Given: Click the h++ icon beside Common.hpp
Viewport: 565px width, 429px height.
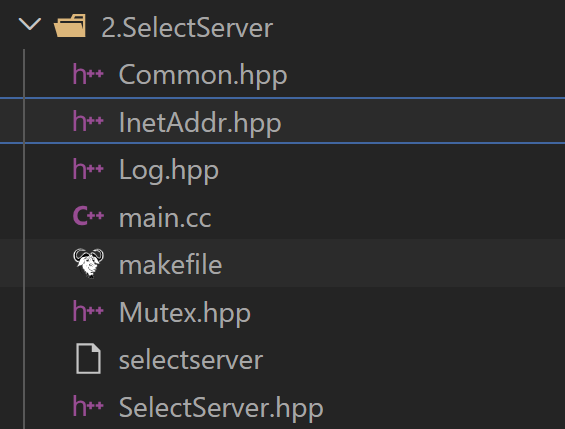Looking at the screenshot, I should 88,74.
